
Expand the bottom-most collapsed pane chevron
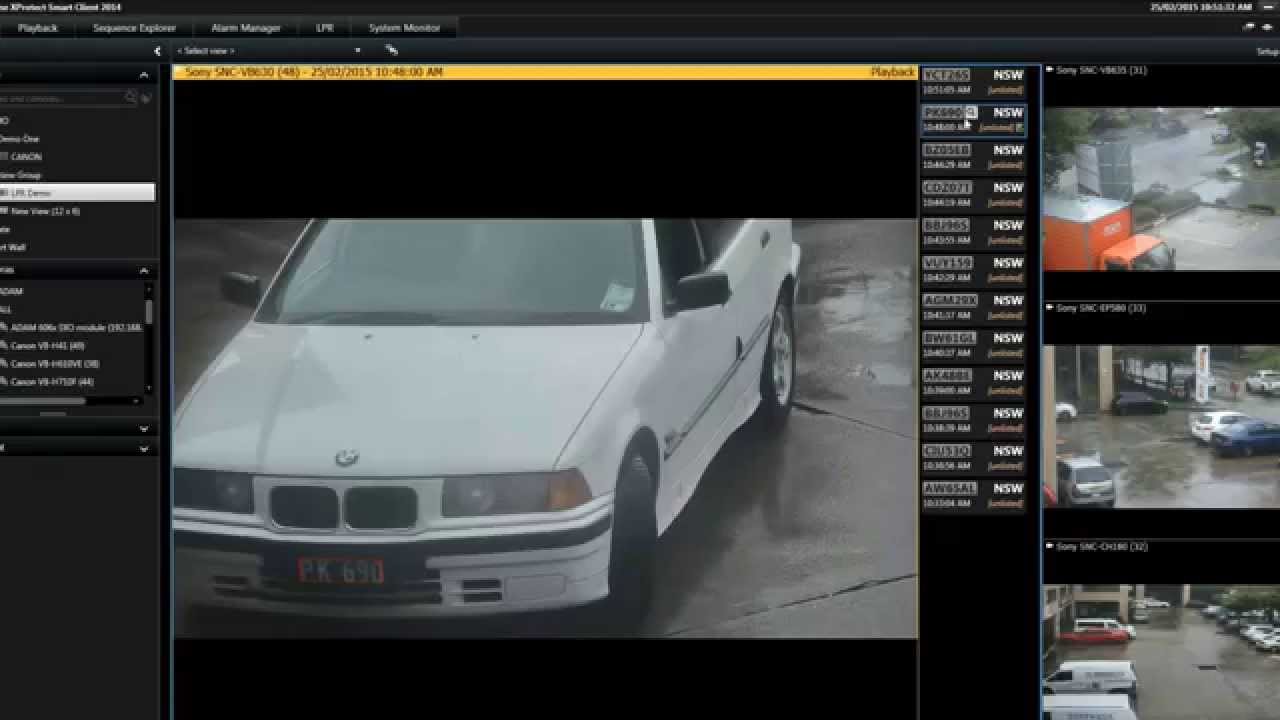(x=144, y=449)
